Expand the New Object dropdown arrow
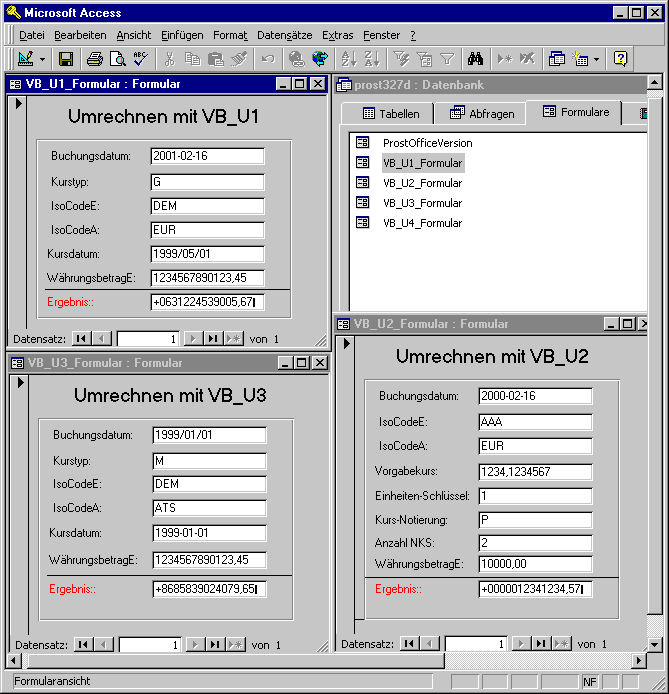The width and height of the screenshot is (669, 694). (596, 59)
